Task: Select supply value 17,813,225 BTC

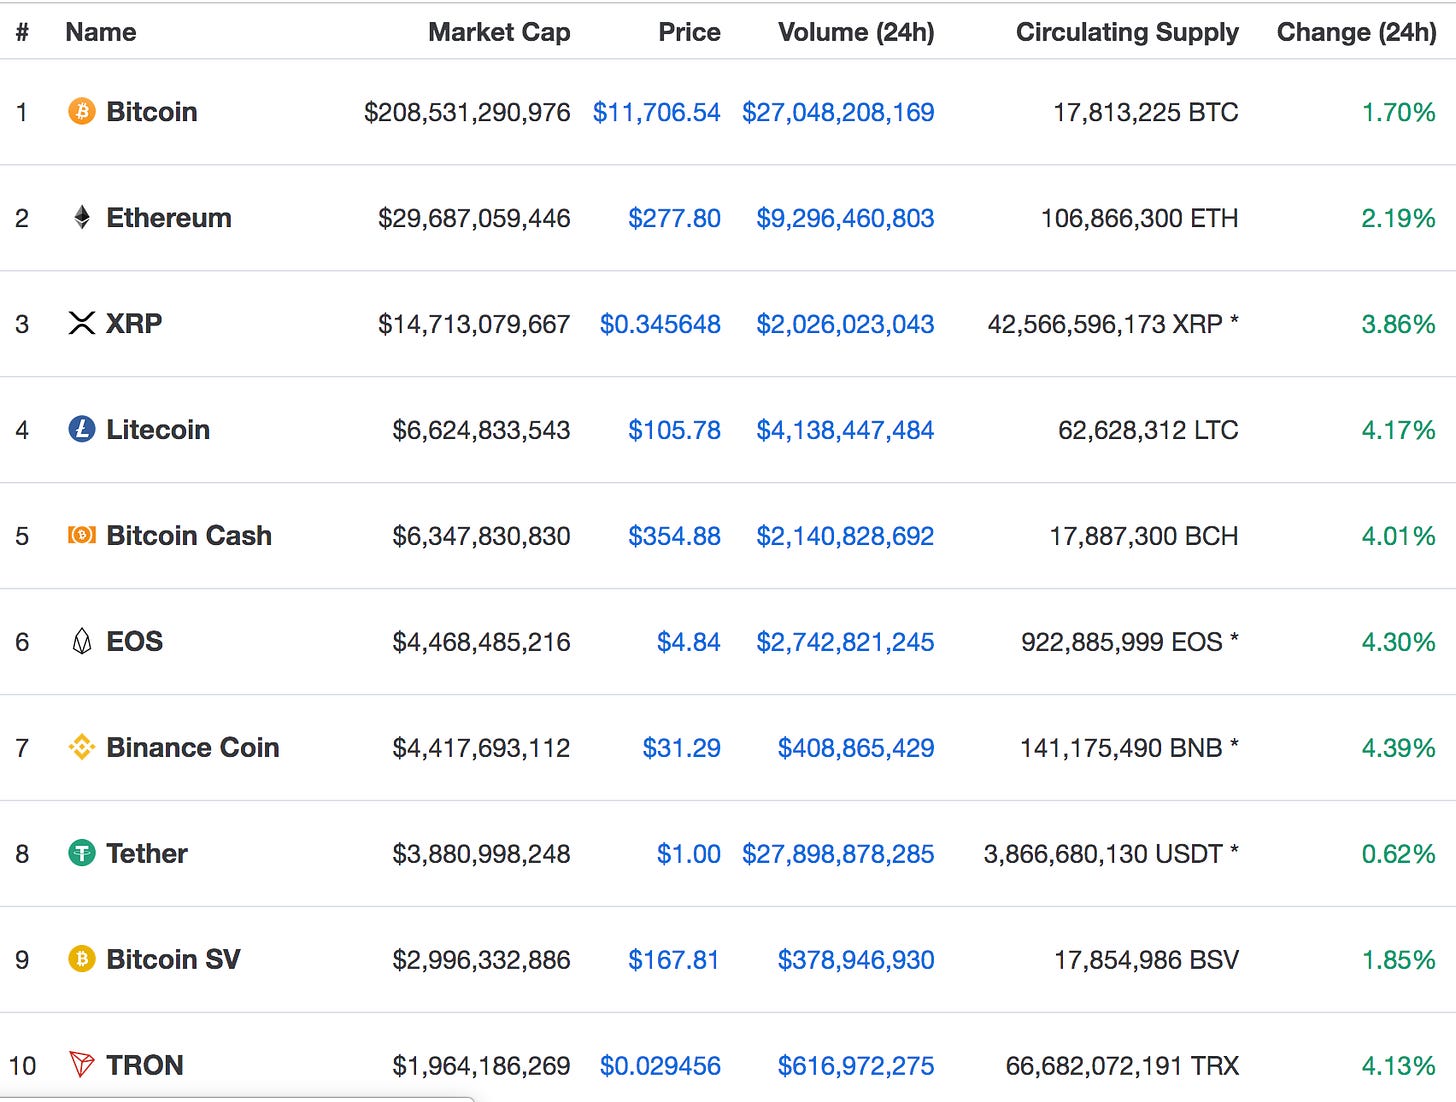Action: (x=1146, y=112)
